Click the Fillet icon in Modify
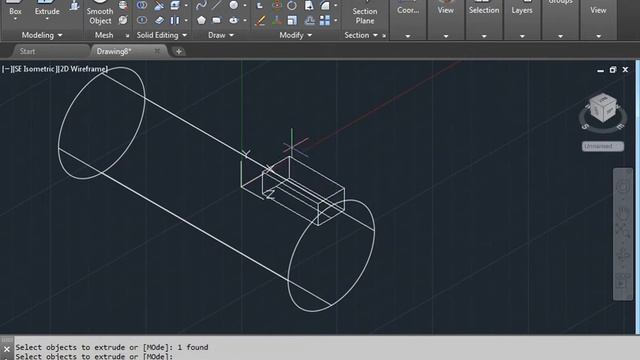Screen dimensions: 640x360 pyautogui.click(x=325, y=5)
